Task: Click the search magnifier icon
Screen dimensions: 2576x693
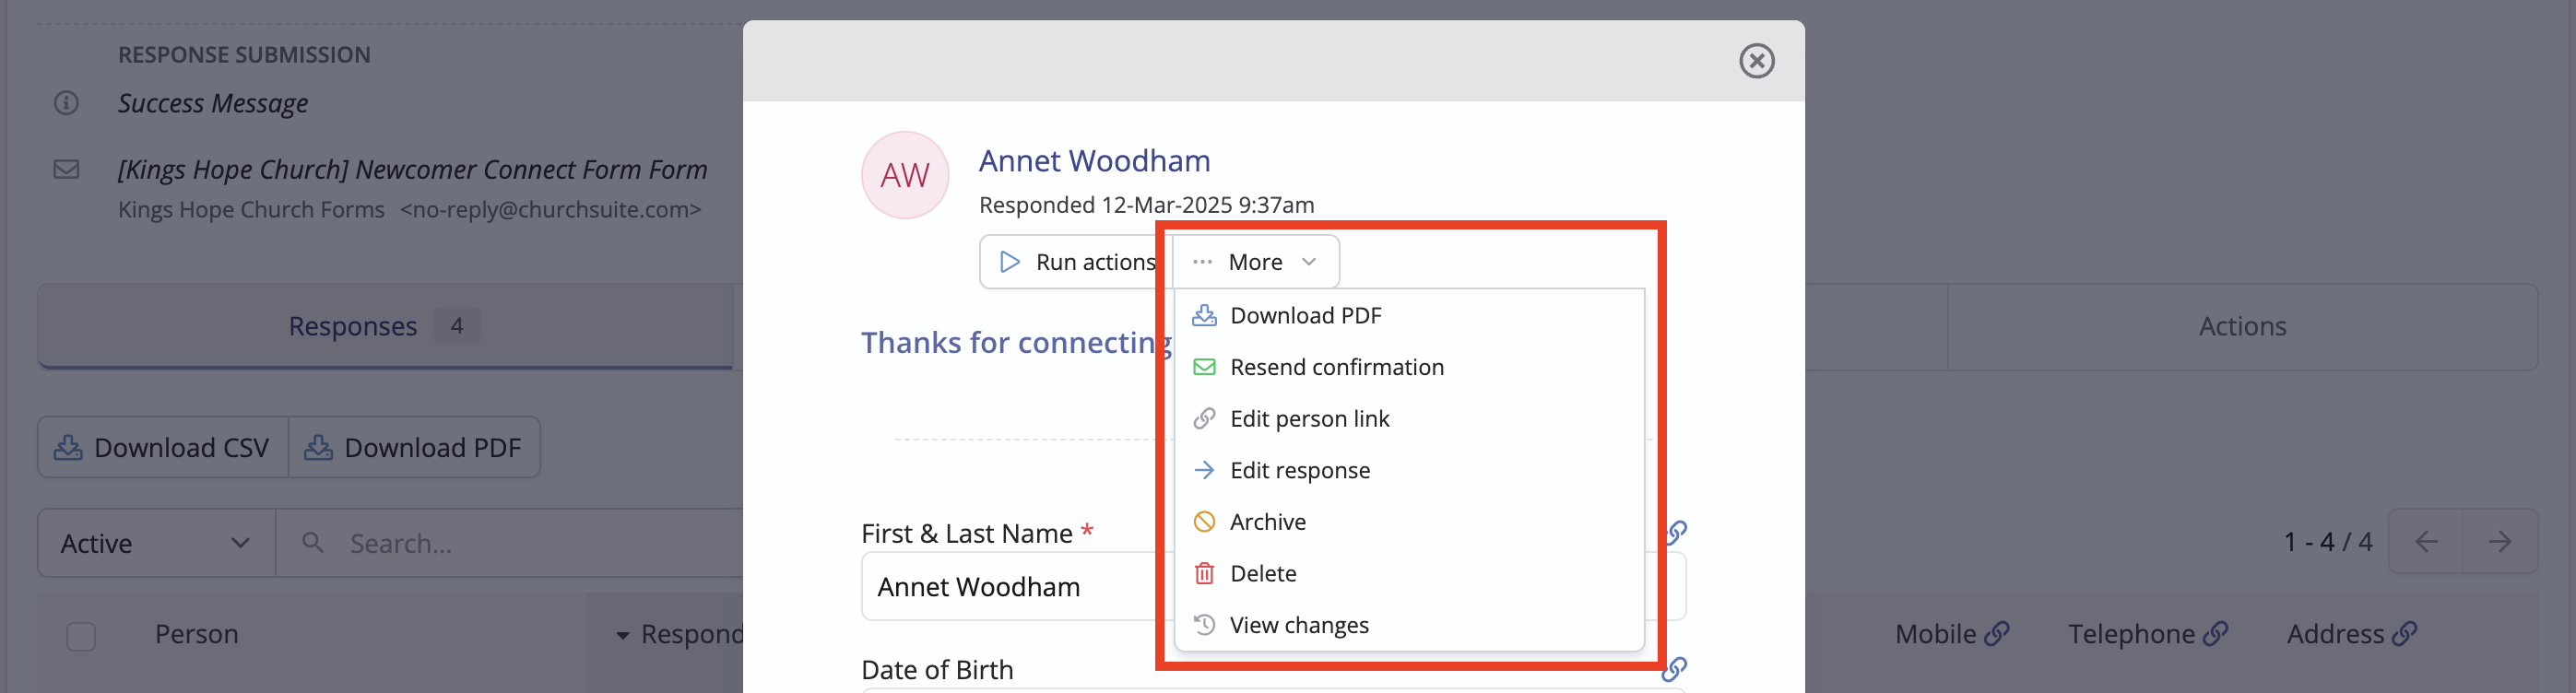Action: (312, 542)
